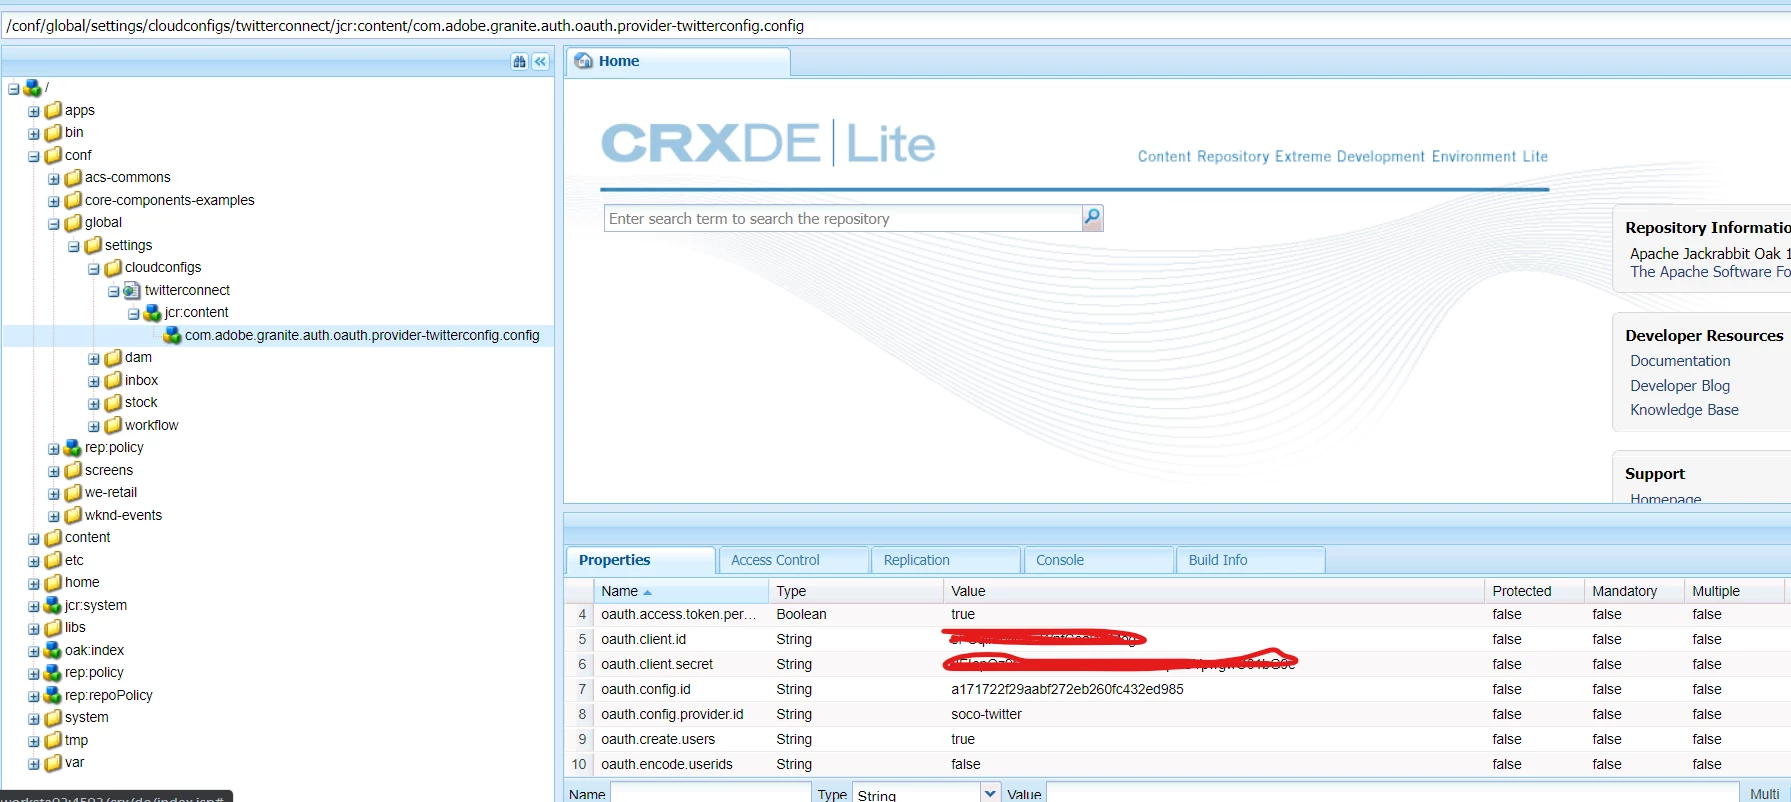Click the screens folder icon
This screenshot has width=1791, height=802.
73,470
